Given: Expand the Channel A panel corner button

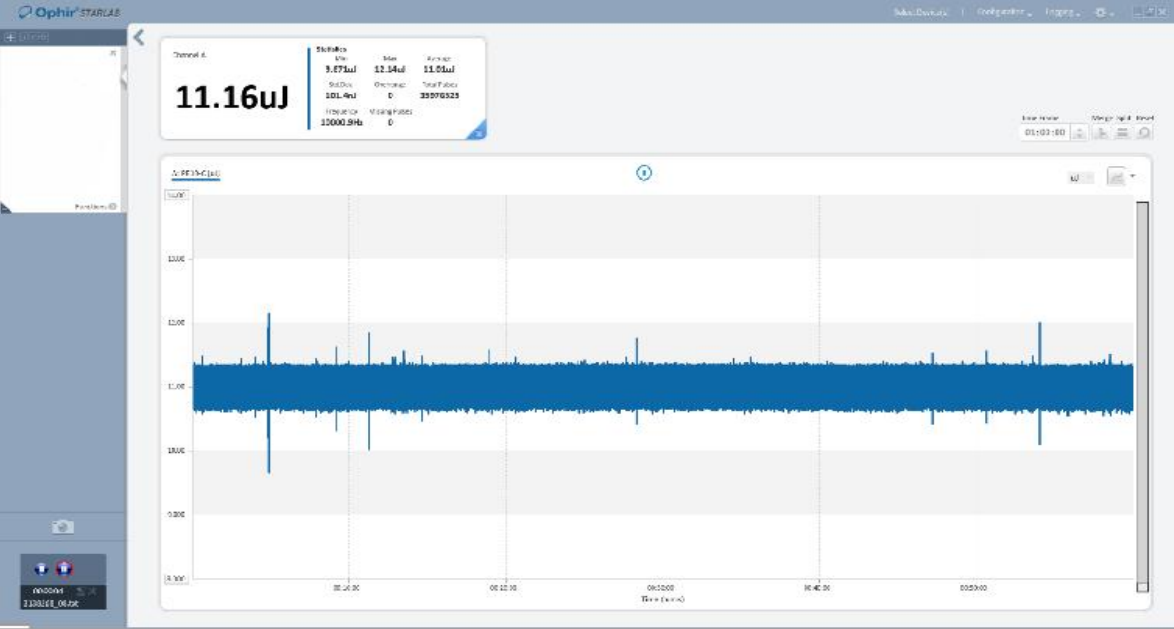Looking at the screenshot, I should 478,131.
